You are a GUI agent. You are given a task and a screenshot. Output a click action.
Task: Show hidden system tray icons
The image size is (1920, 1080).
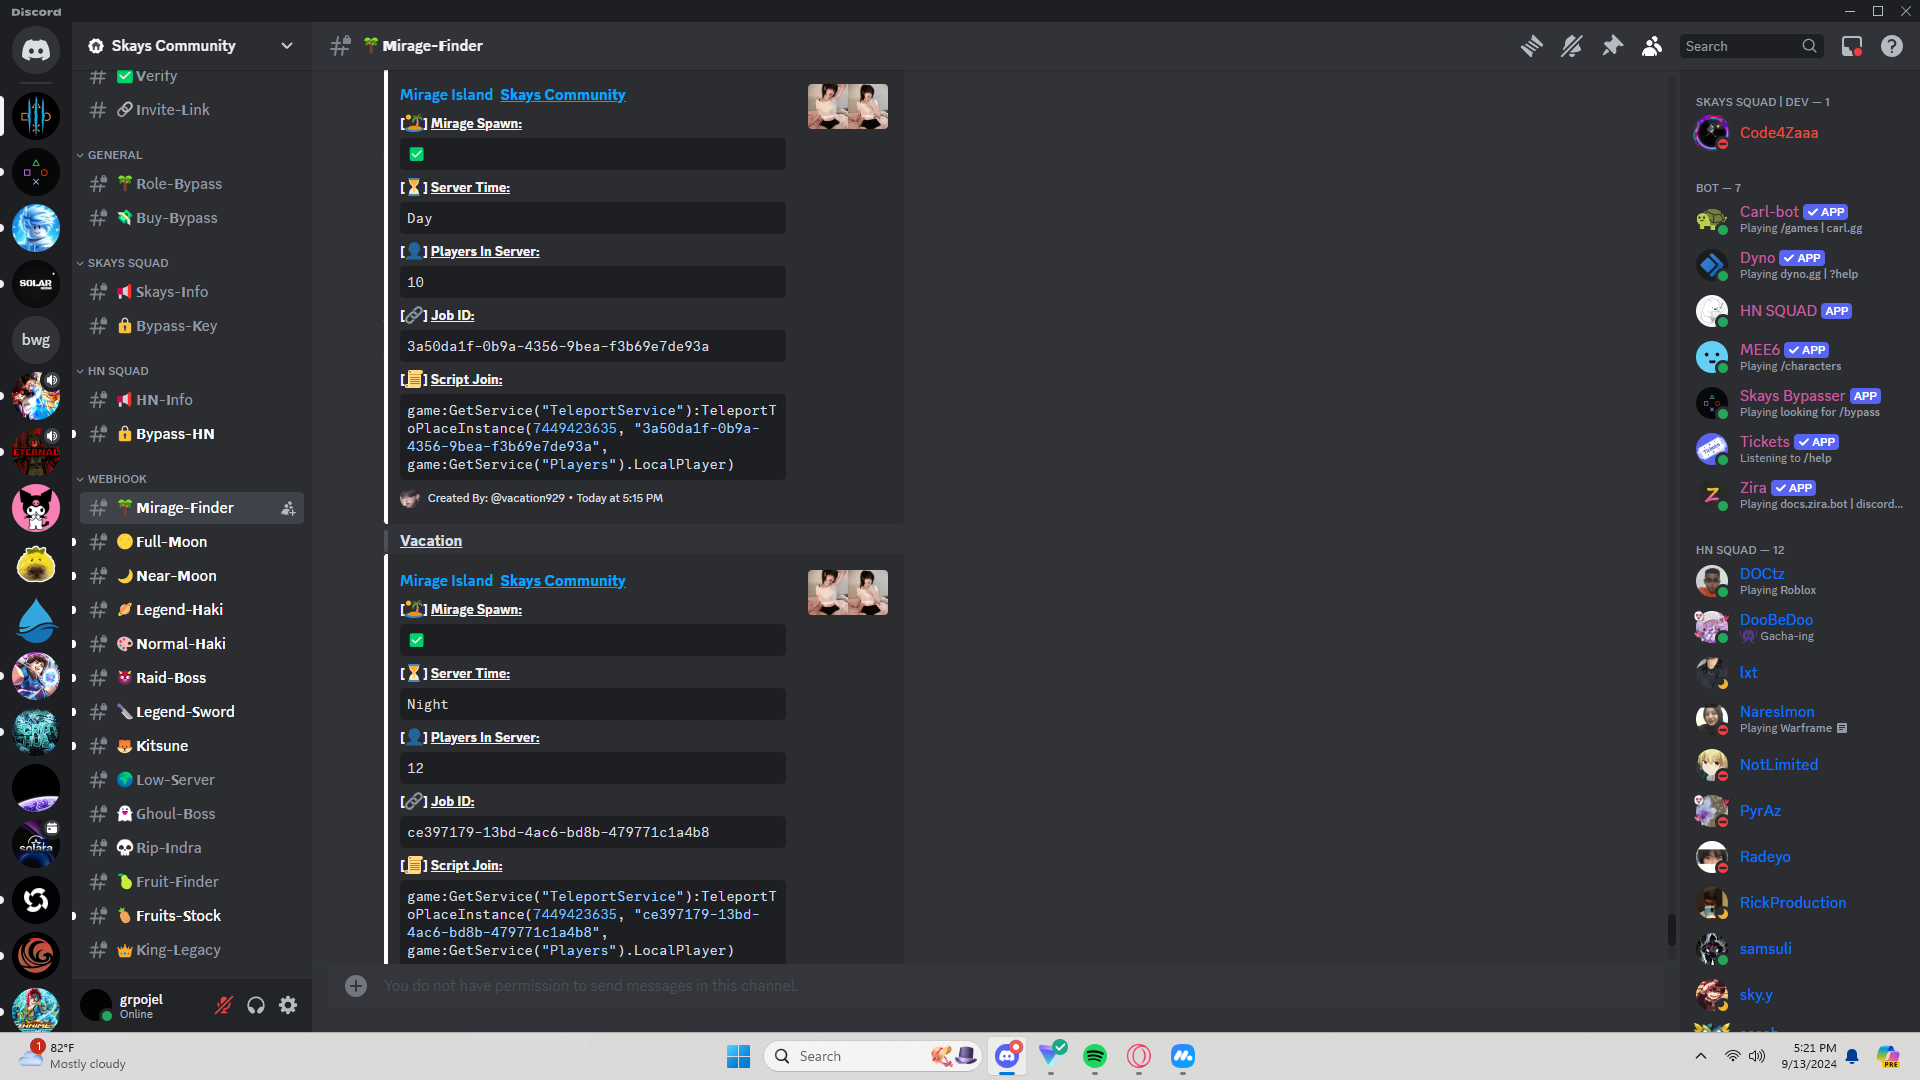[1701, 1056]
